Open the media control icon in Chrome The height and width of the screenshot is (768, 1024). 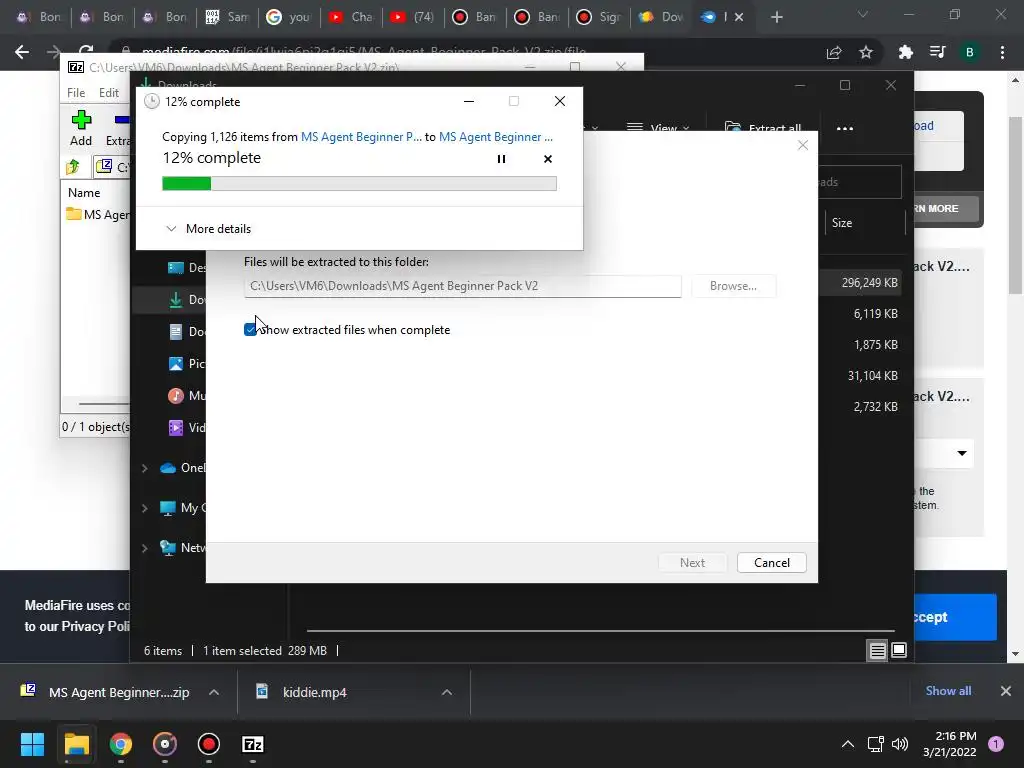coord(937,52)
